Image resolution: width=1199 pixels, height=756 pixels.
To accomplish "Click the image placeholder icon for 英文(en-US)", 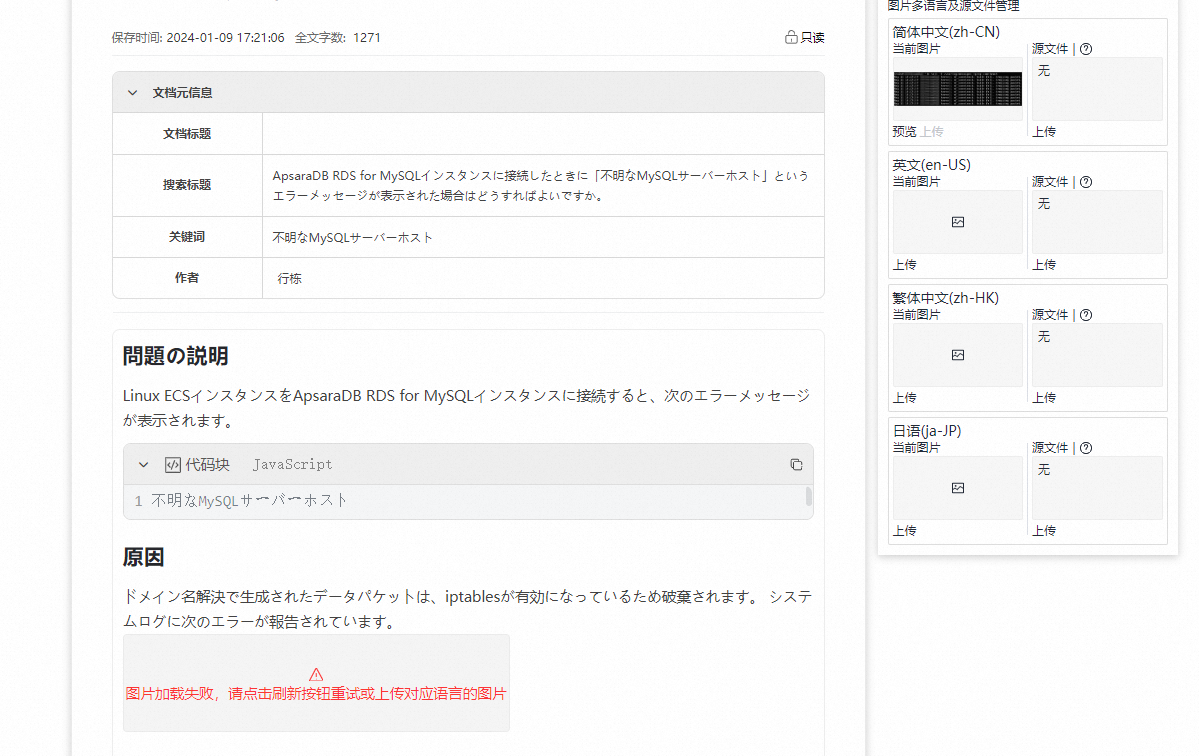I will point(957,221).
